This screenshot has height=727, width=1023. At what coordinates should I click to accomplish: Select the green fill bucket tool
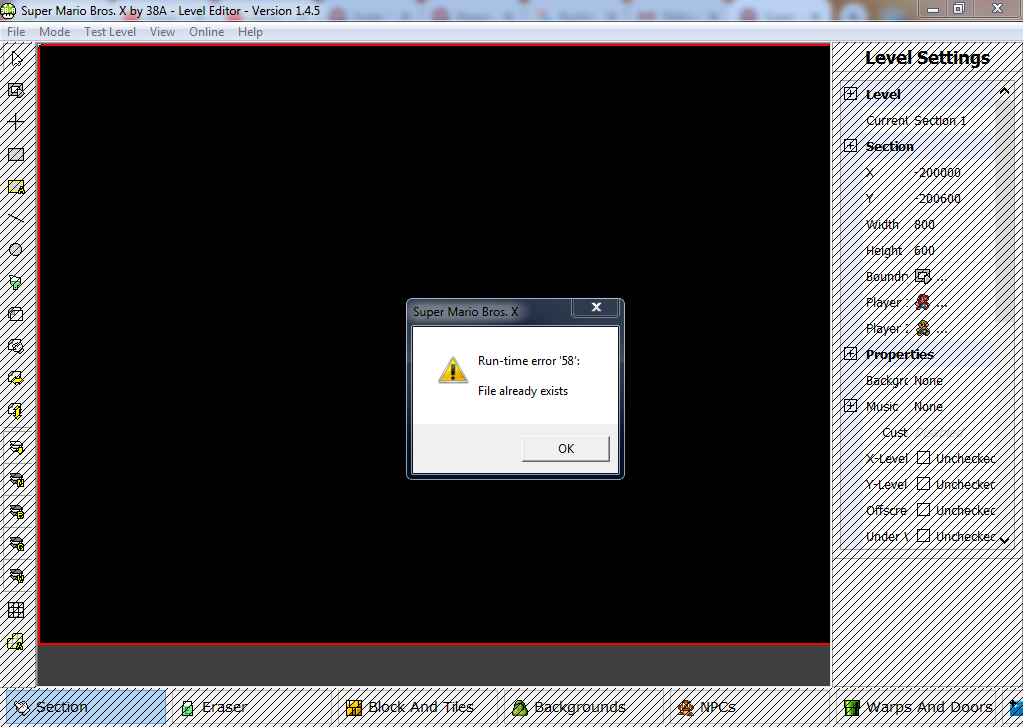16,282
